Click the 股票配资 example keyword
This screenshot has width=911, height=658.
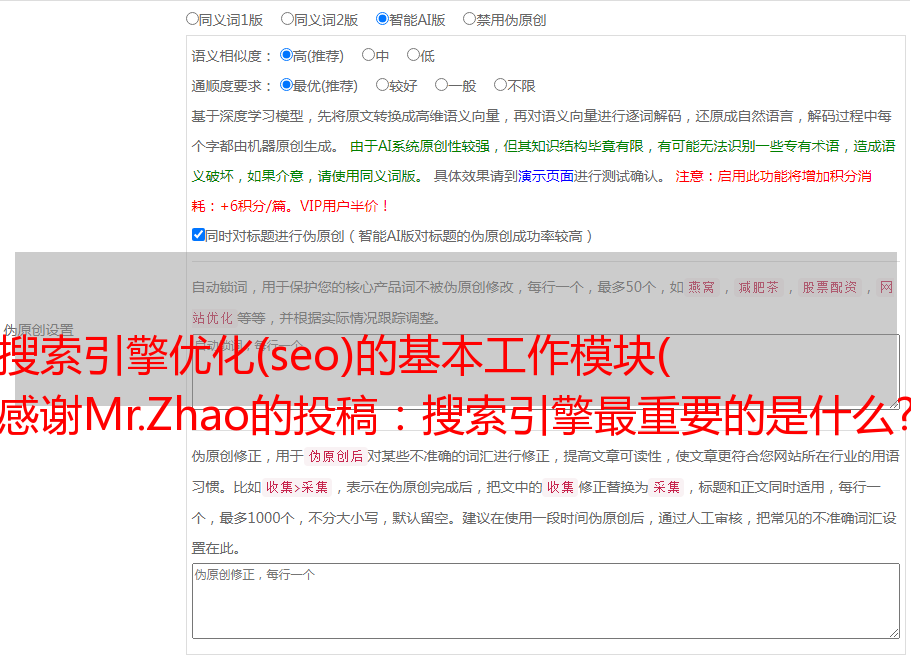point(830,287)
